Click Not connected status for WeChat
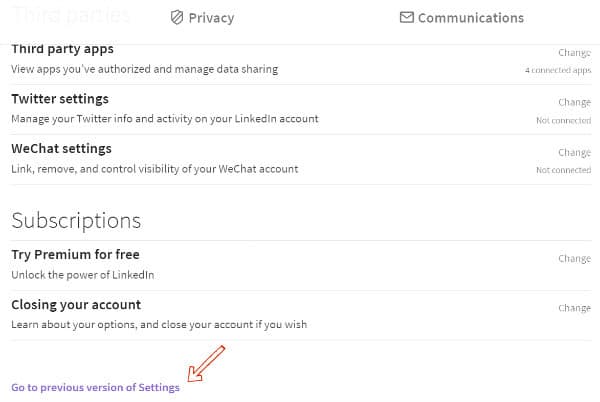The image size is (600, 402). (563, 170)
